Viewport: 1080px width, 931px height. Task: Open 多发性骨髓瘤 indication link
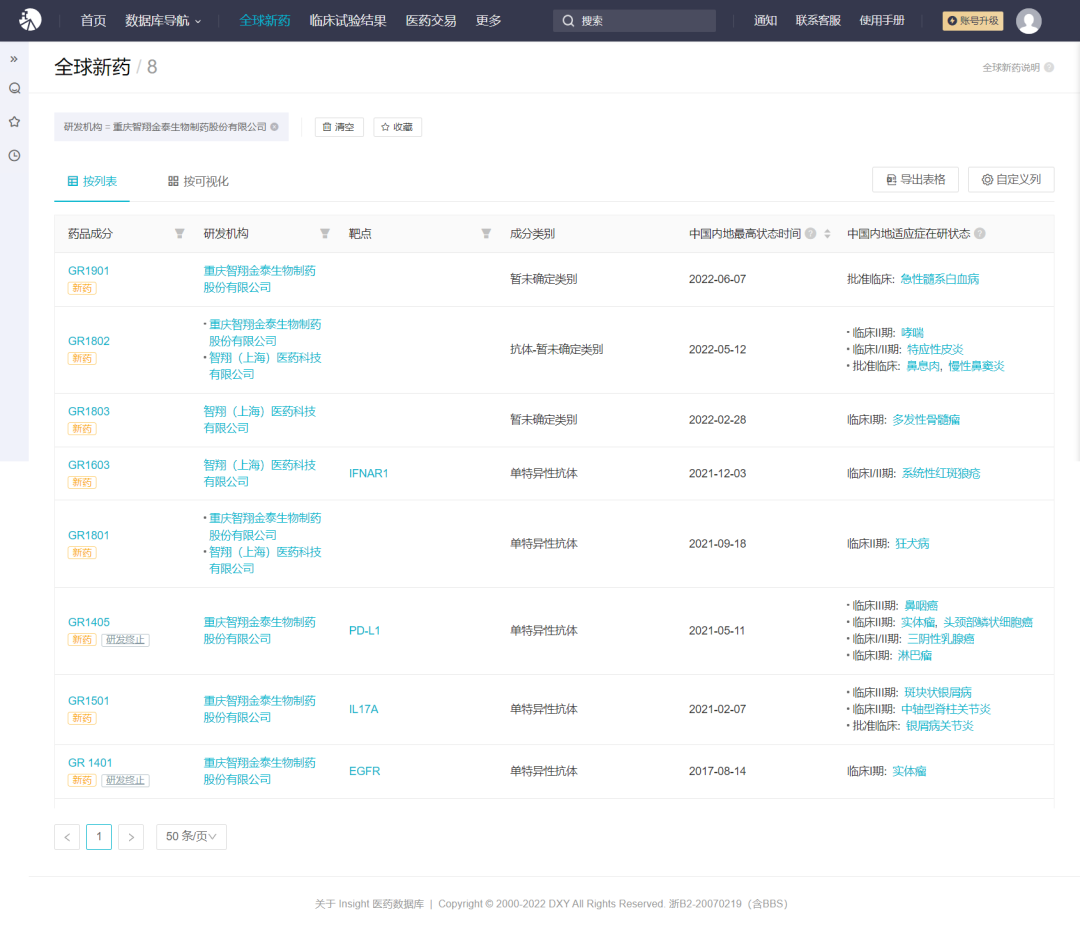926,419
